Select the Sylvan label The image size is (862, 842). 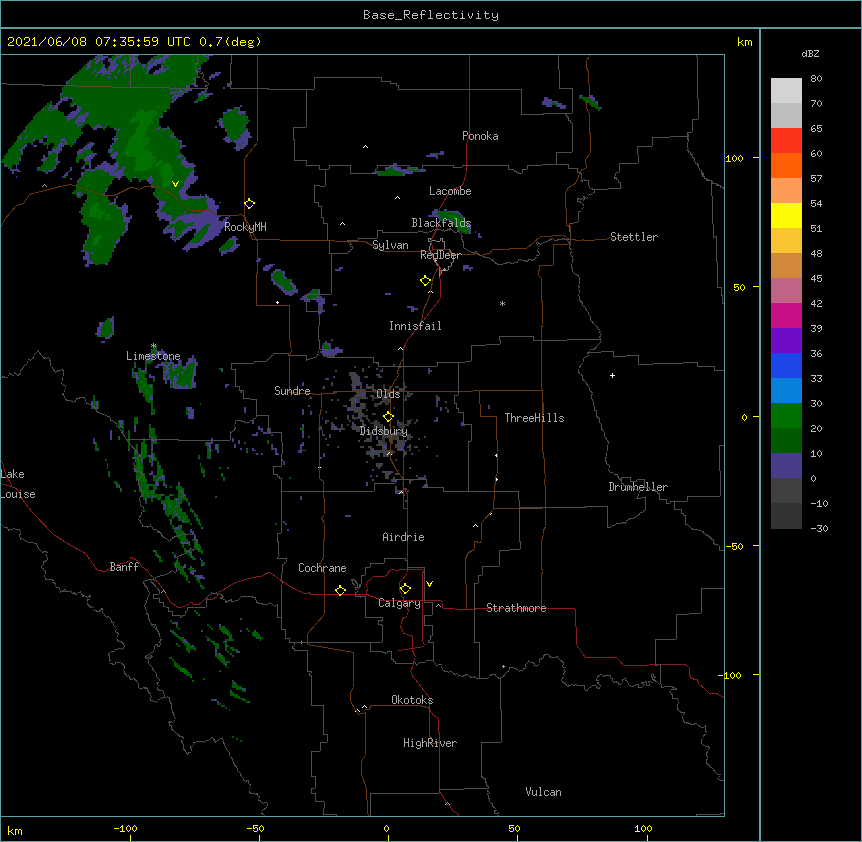390,245
